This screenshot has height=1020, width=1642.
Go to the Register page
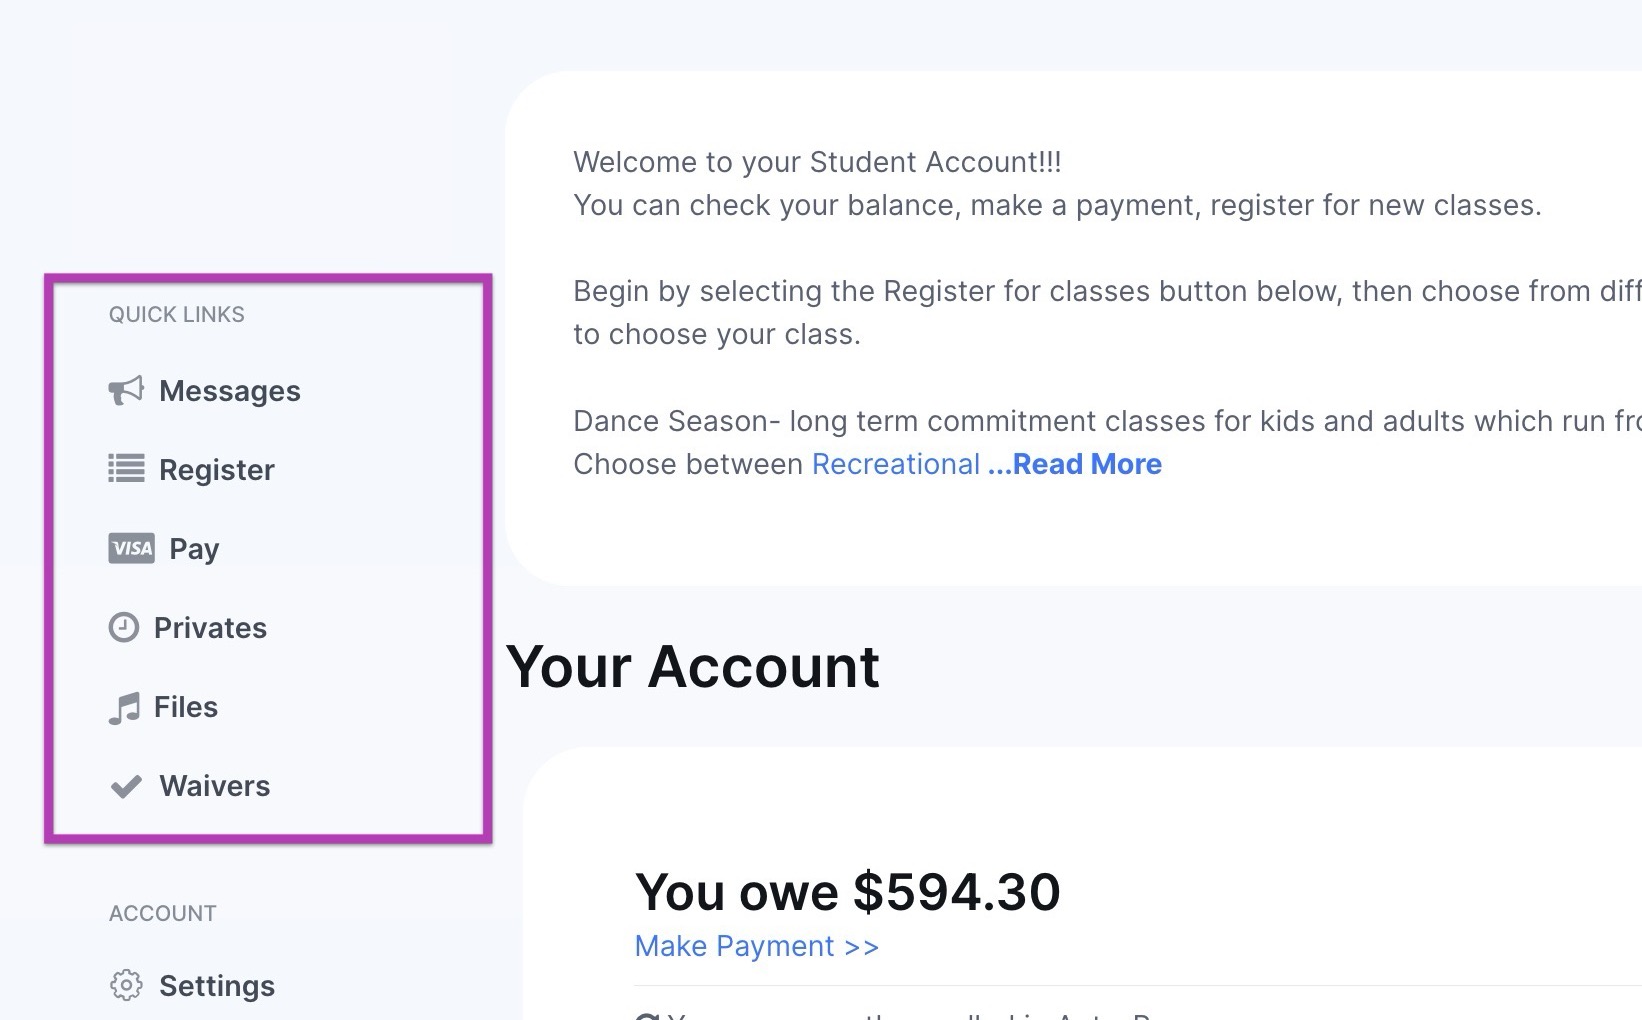click(216, 470)
